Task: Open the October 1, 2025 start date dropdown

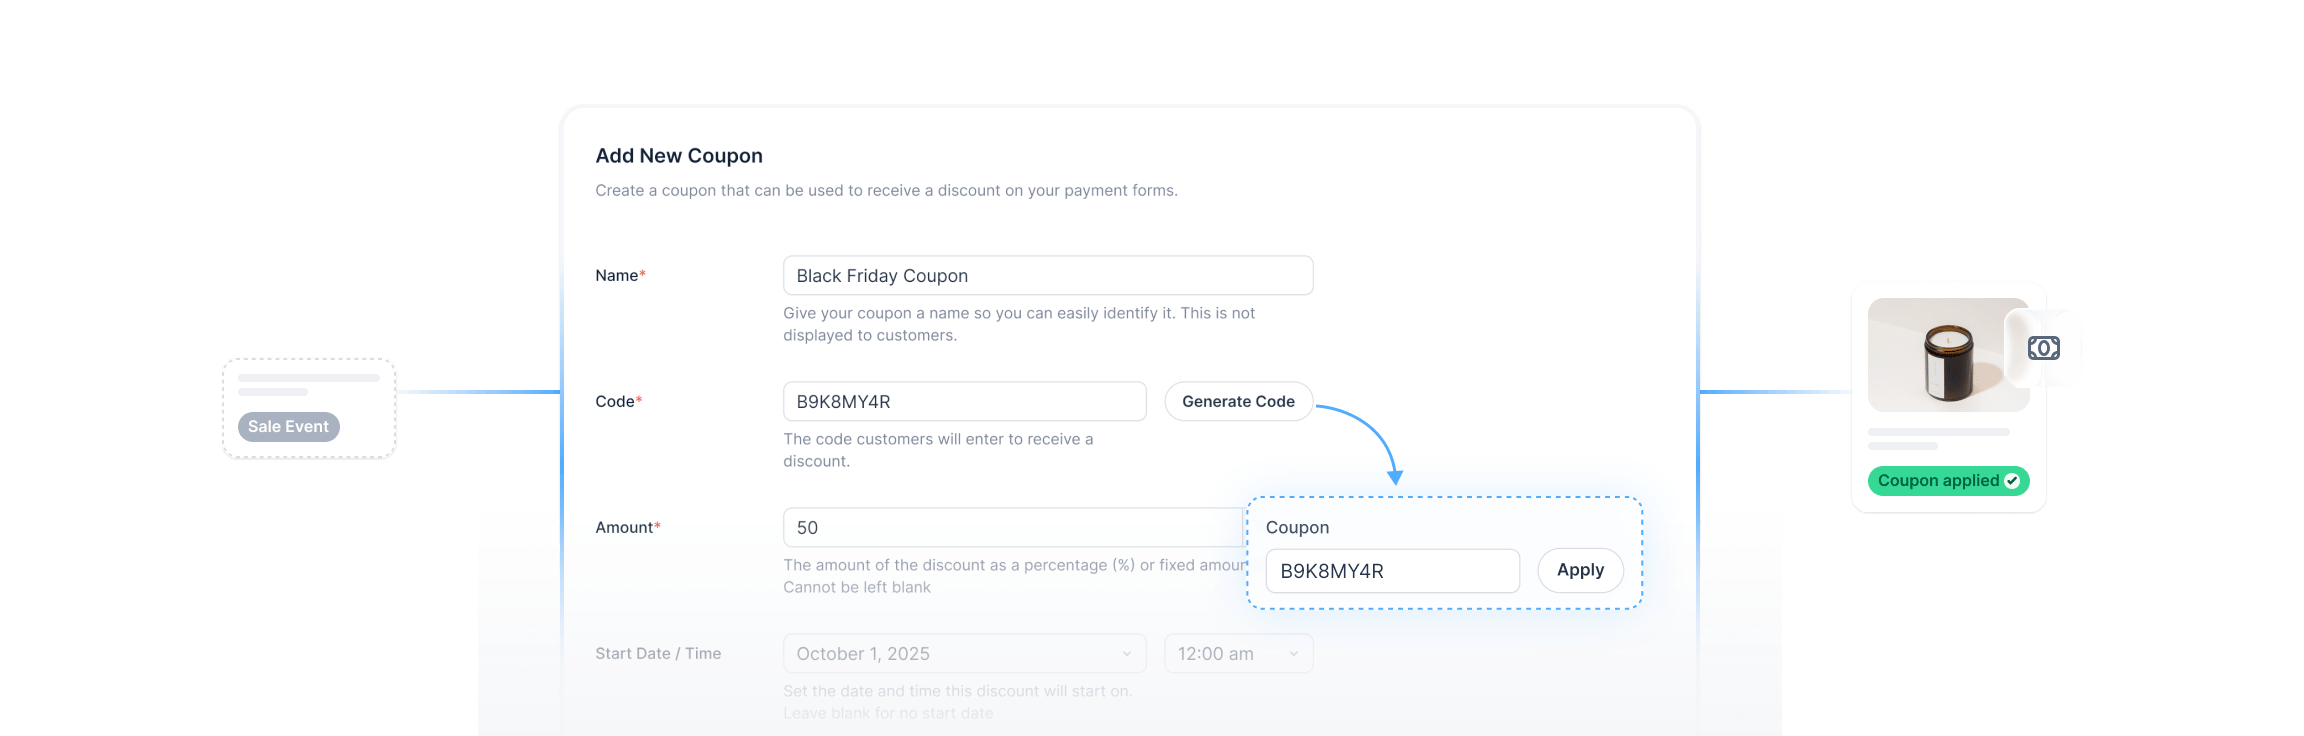Action: coord(964,654)
